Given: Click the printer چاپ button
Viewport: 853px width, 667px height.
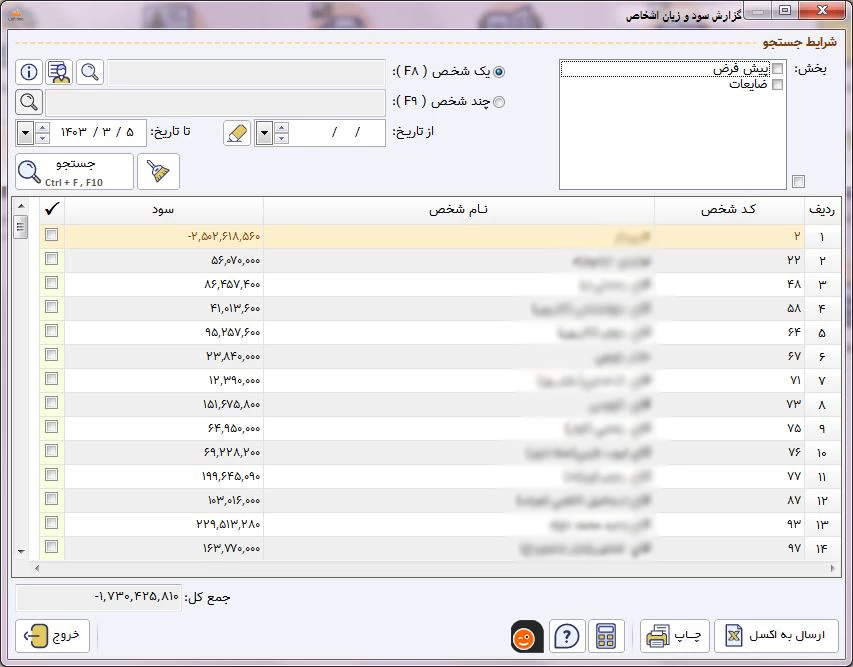Looking at the screenshot, I should click(675, 636).
